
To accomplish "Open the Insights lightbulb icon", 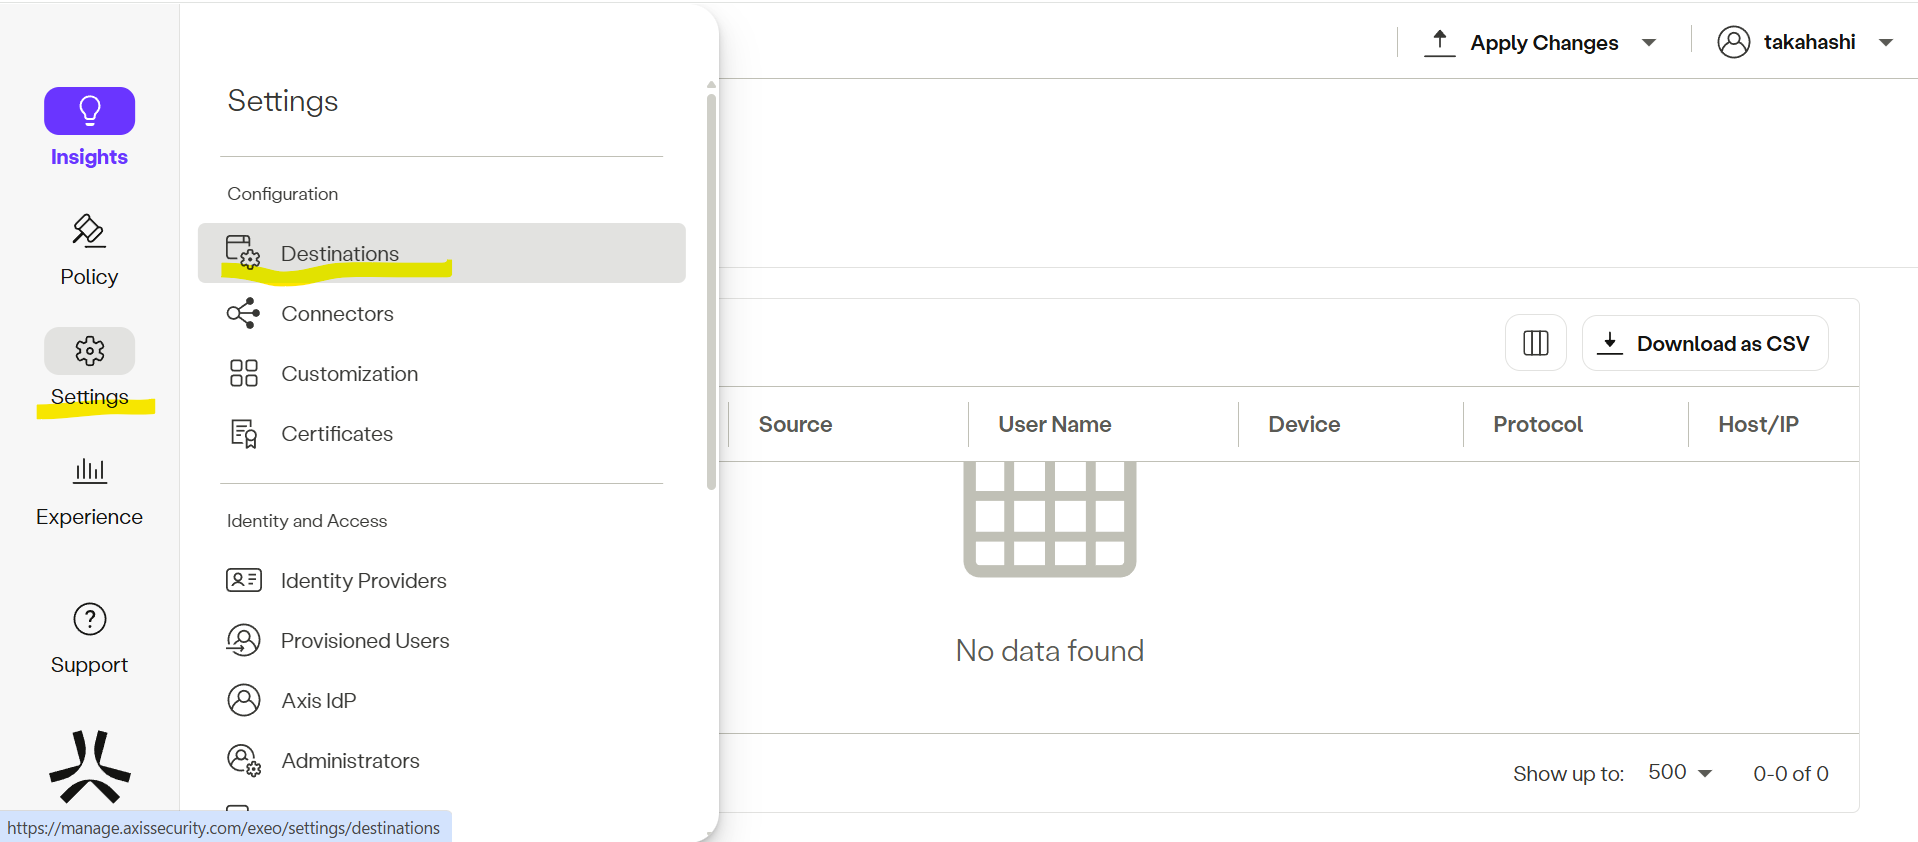I will coord(89,111).
